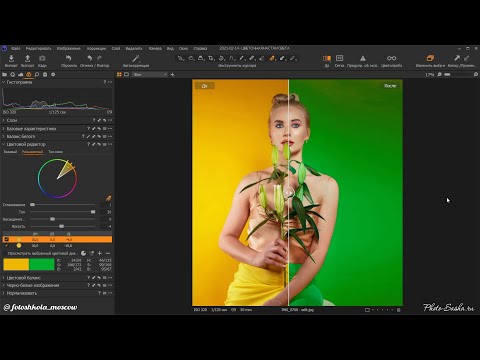
Task: Switch to the Расширенный color editor tab
Action: click(32, 152)
